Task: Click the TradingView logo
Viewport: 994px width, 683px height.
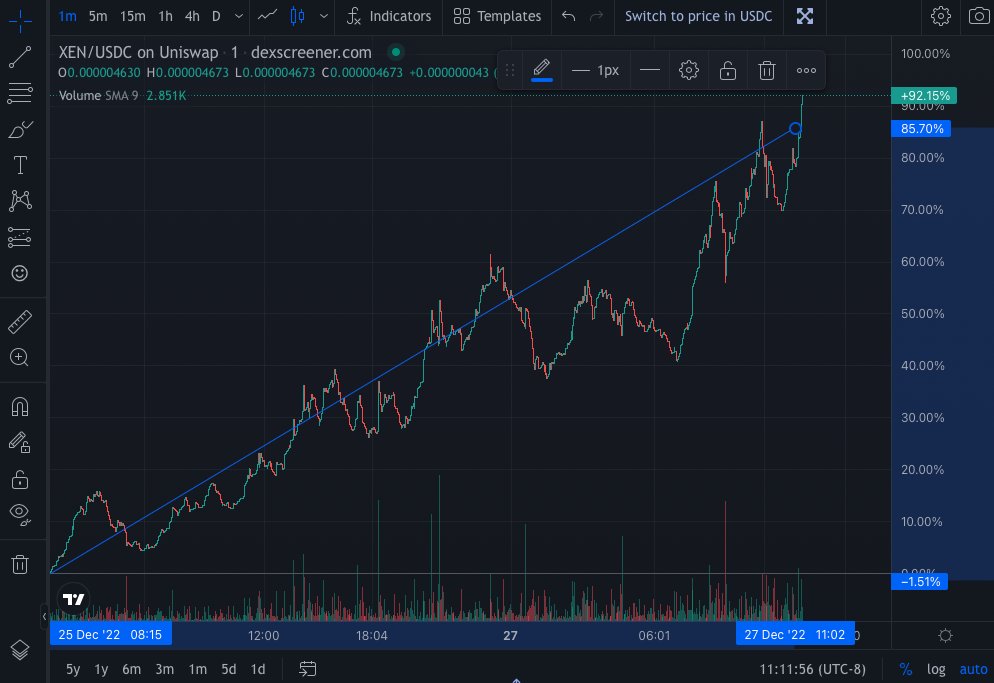Action: point(74,599)
